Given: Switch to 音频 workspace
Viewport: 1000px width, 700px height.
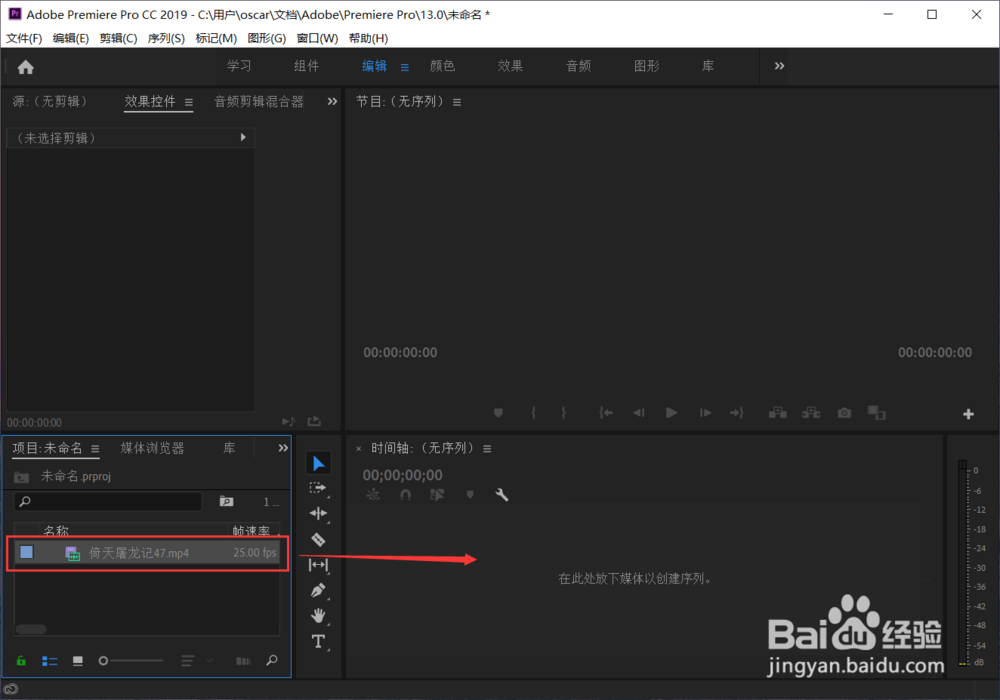Looking at the screenshot, I should click(x=578, y=66).
